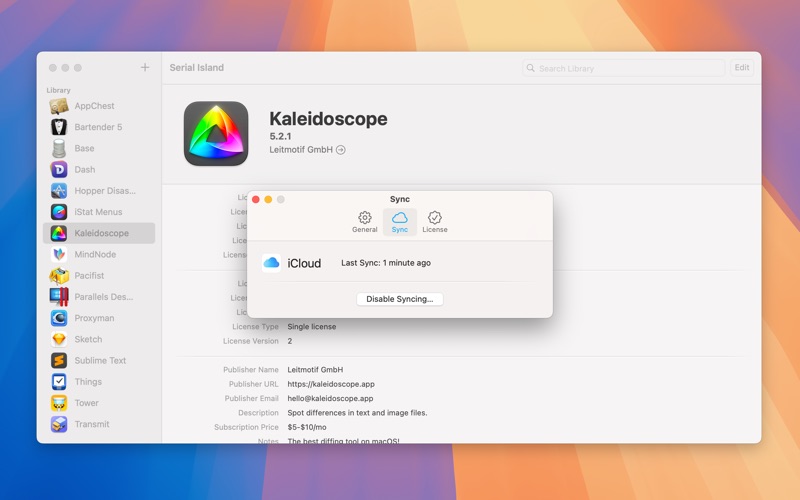This screenshot has height=500, width=800.
Task: Click the Hopper Disassembler icon
Action: (59, 191)
